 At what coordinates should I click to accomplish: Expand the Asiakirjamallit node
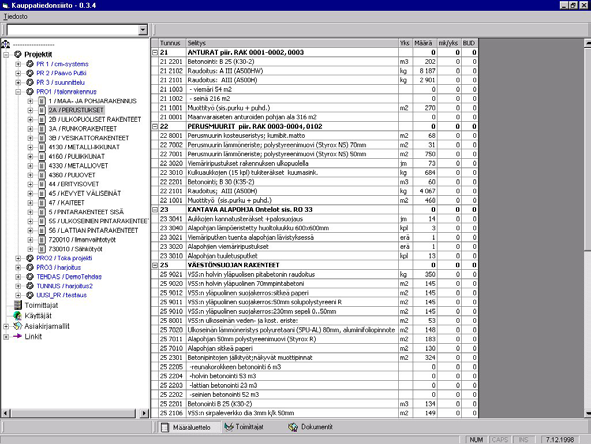tap(6, 326)
